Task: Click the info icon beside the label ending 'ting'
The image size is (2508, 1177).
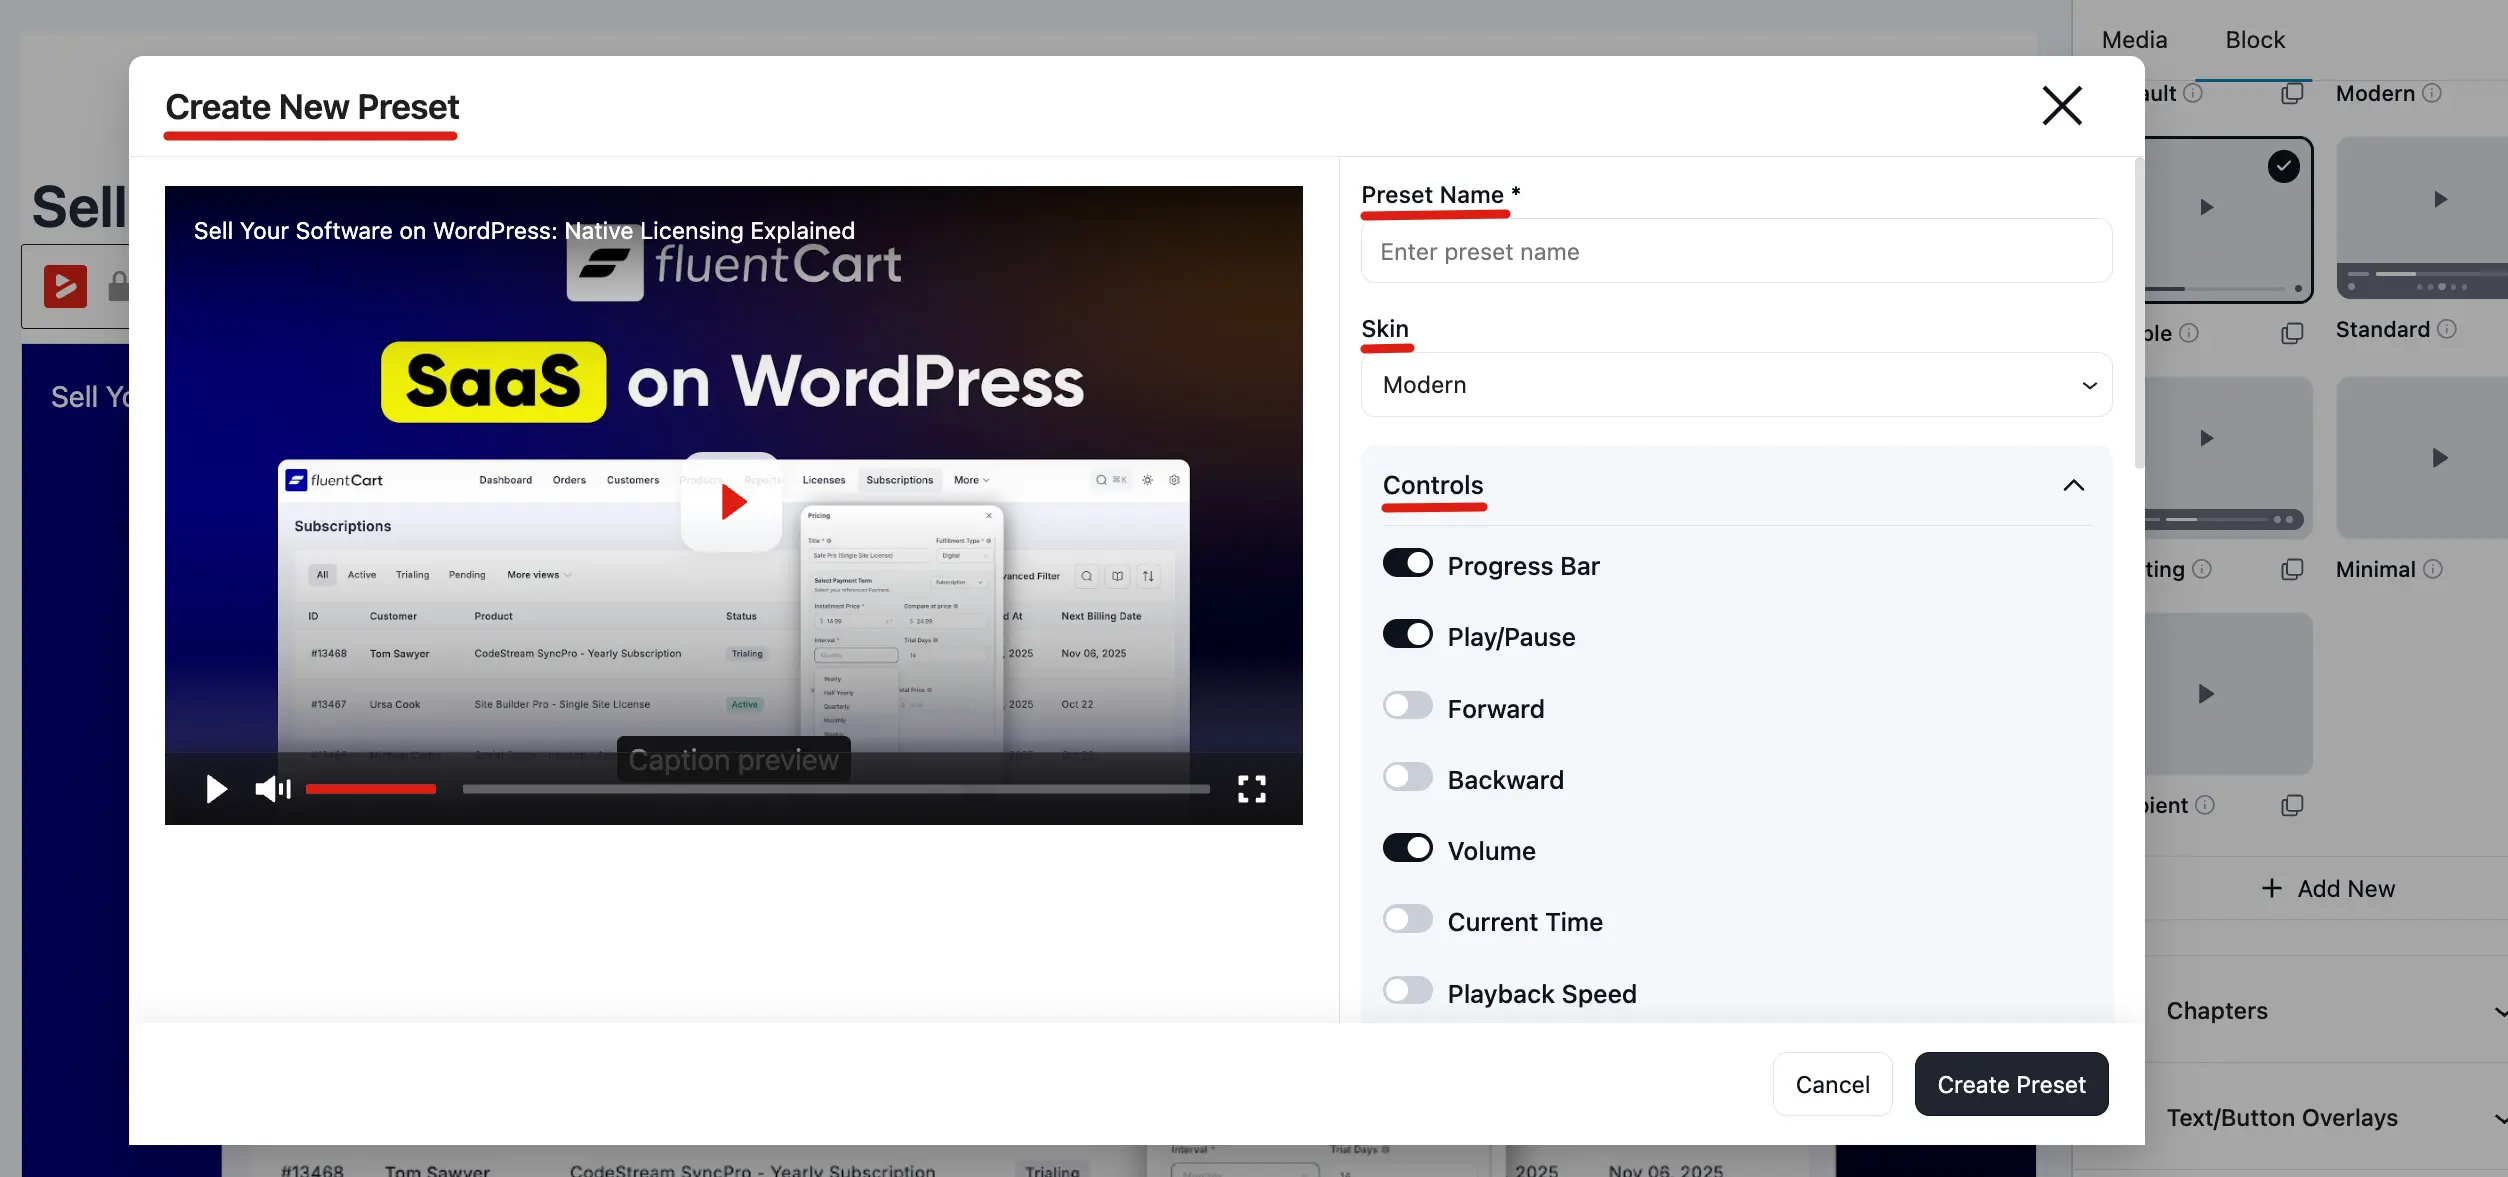Action: point(2202,569)
